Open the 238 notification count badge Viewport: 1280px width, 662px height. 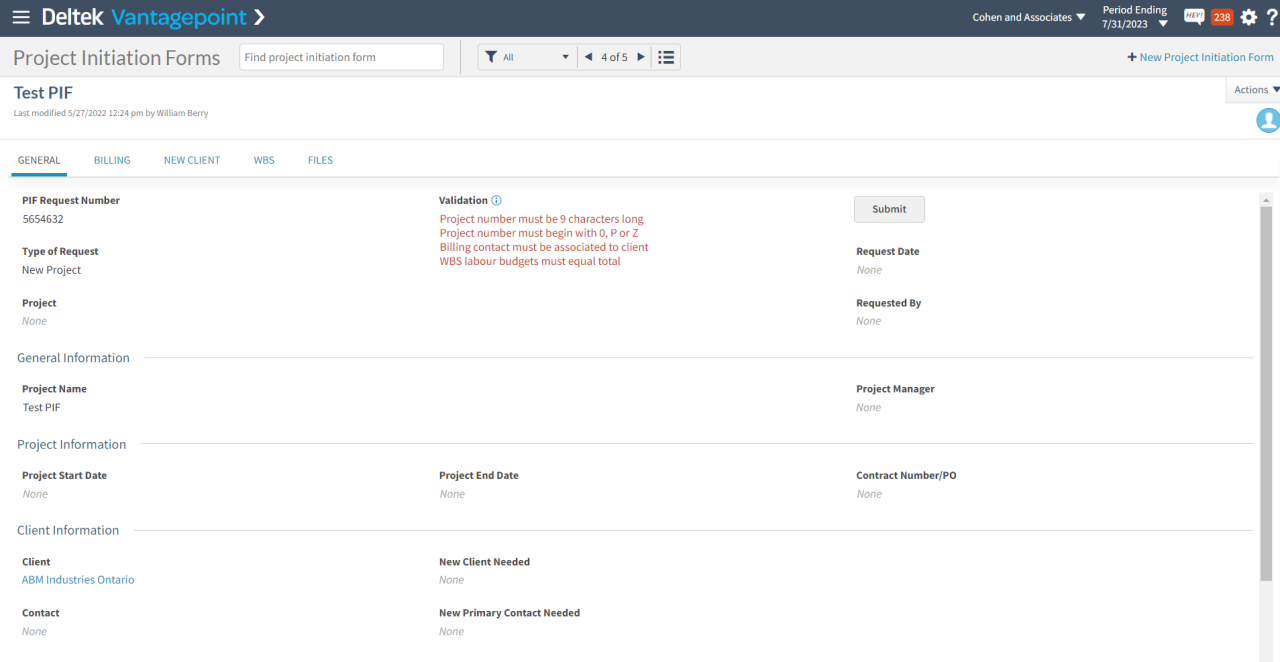(x=1220, y=16)
